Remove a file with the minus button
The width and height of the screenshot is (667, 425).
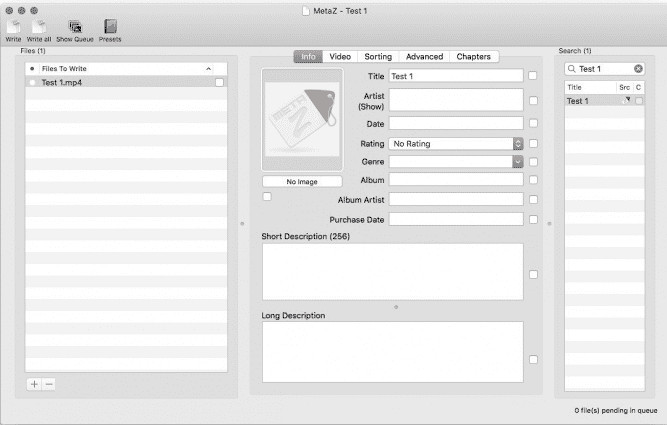(x=48, y=385)
